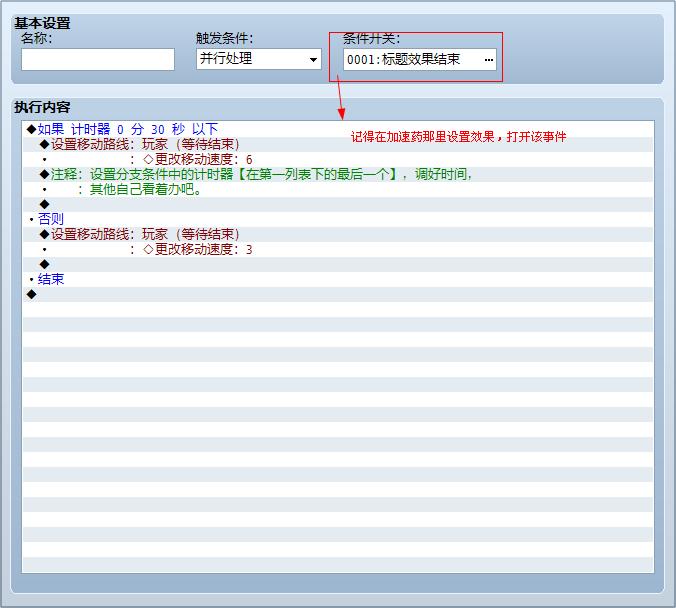Select the first 设置移动路线：玩家 (等待结束) line

coord(338,144)
